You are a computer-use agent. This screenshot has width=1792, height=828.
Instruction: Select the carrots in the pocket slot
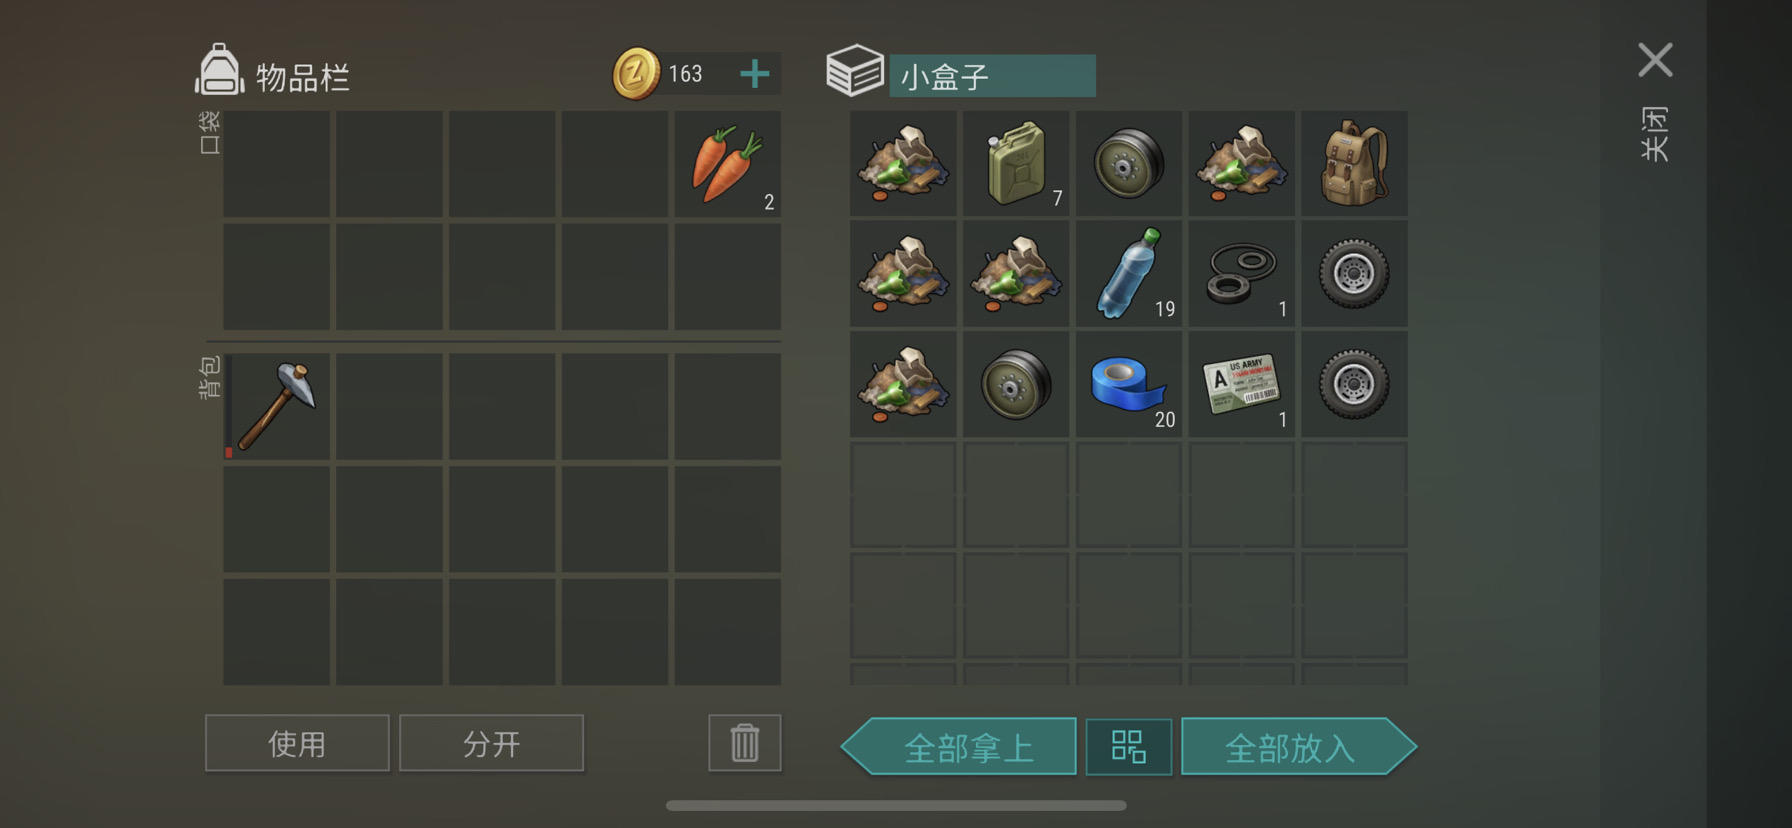728,164
